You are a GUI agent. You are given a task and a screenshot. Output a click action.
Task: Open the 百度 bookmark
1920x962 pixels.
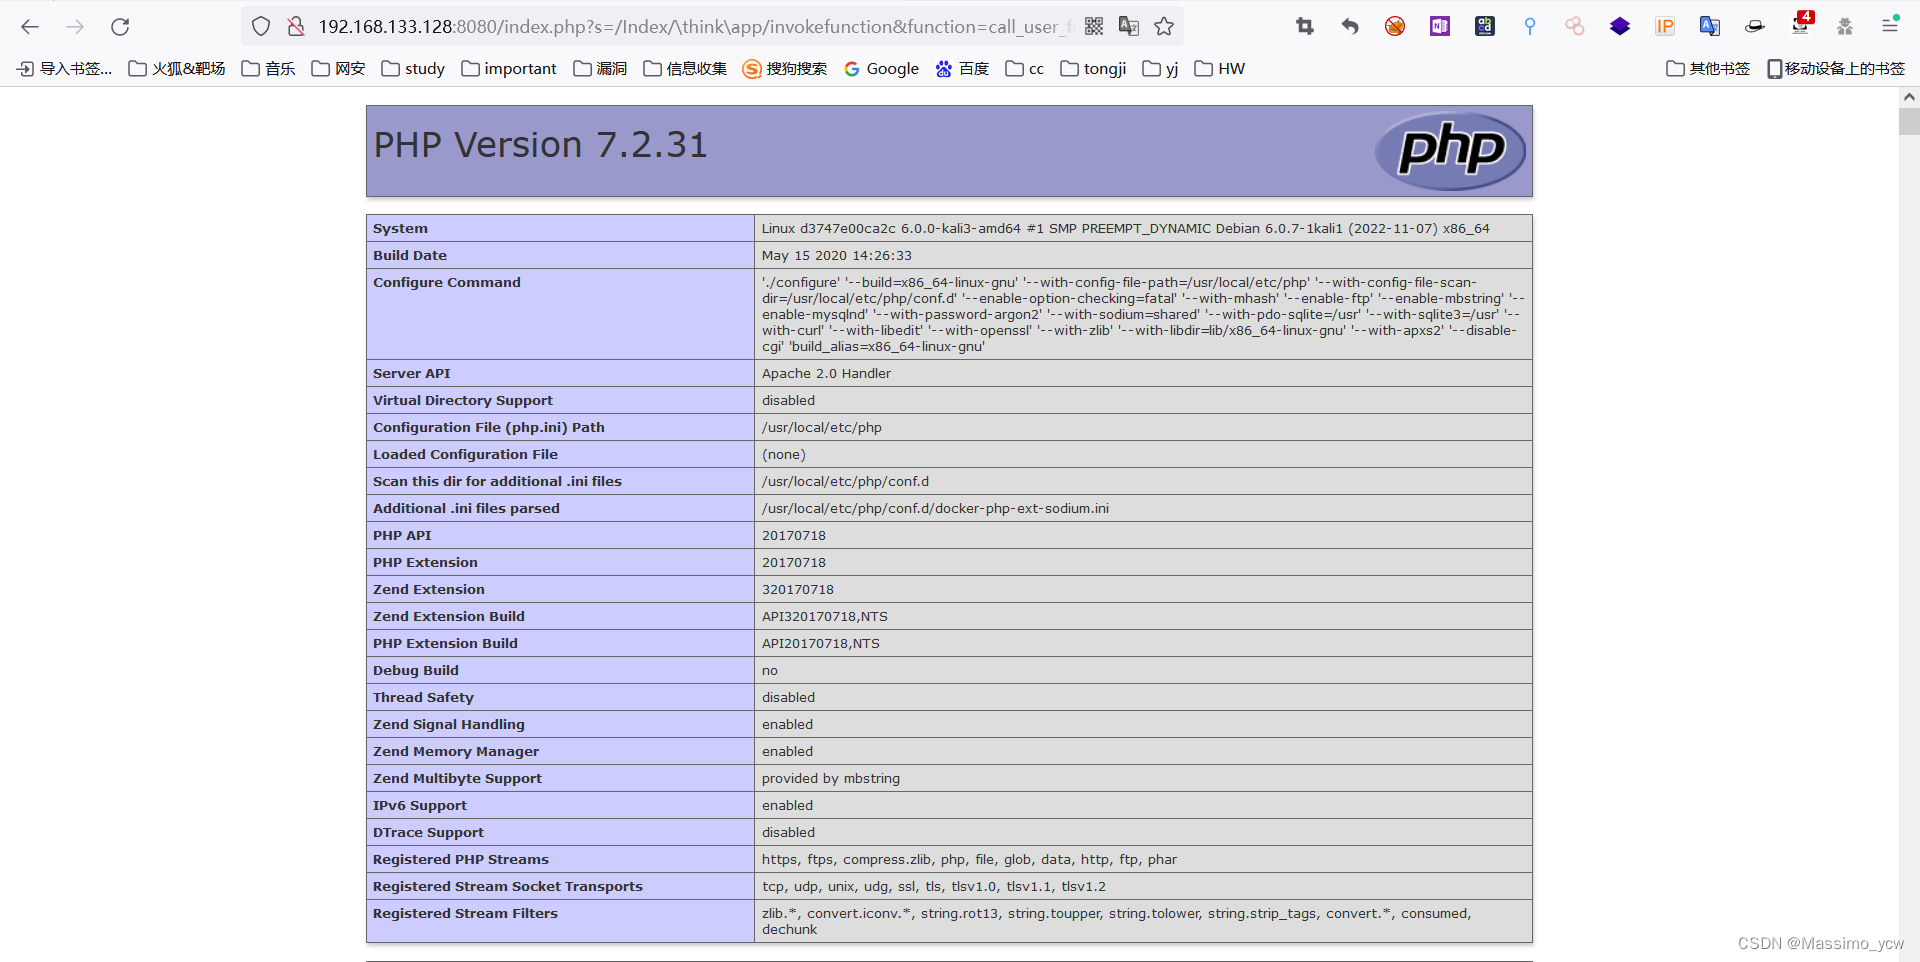[x=962, y=69]
